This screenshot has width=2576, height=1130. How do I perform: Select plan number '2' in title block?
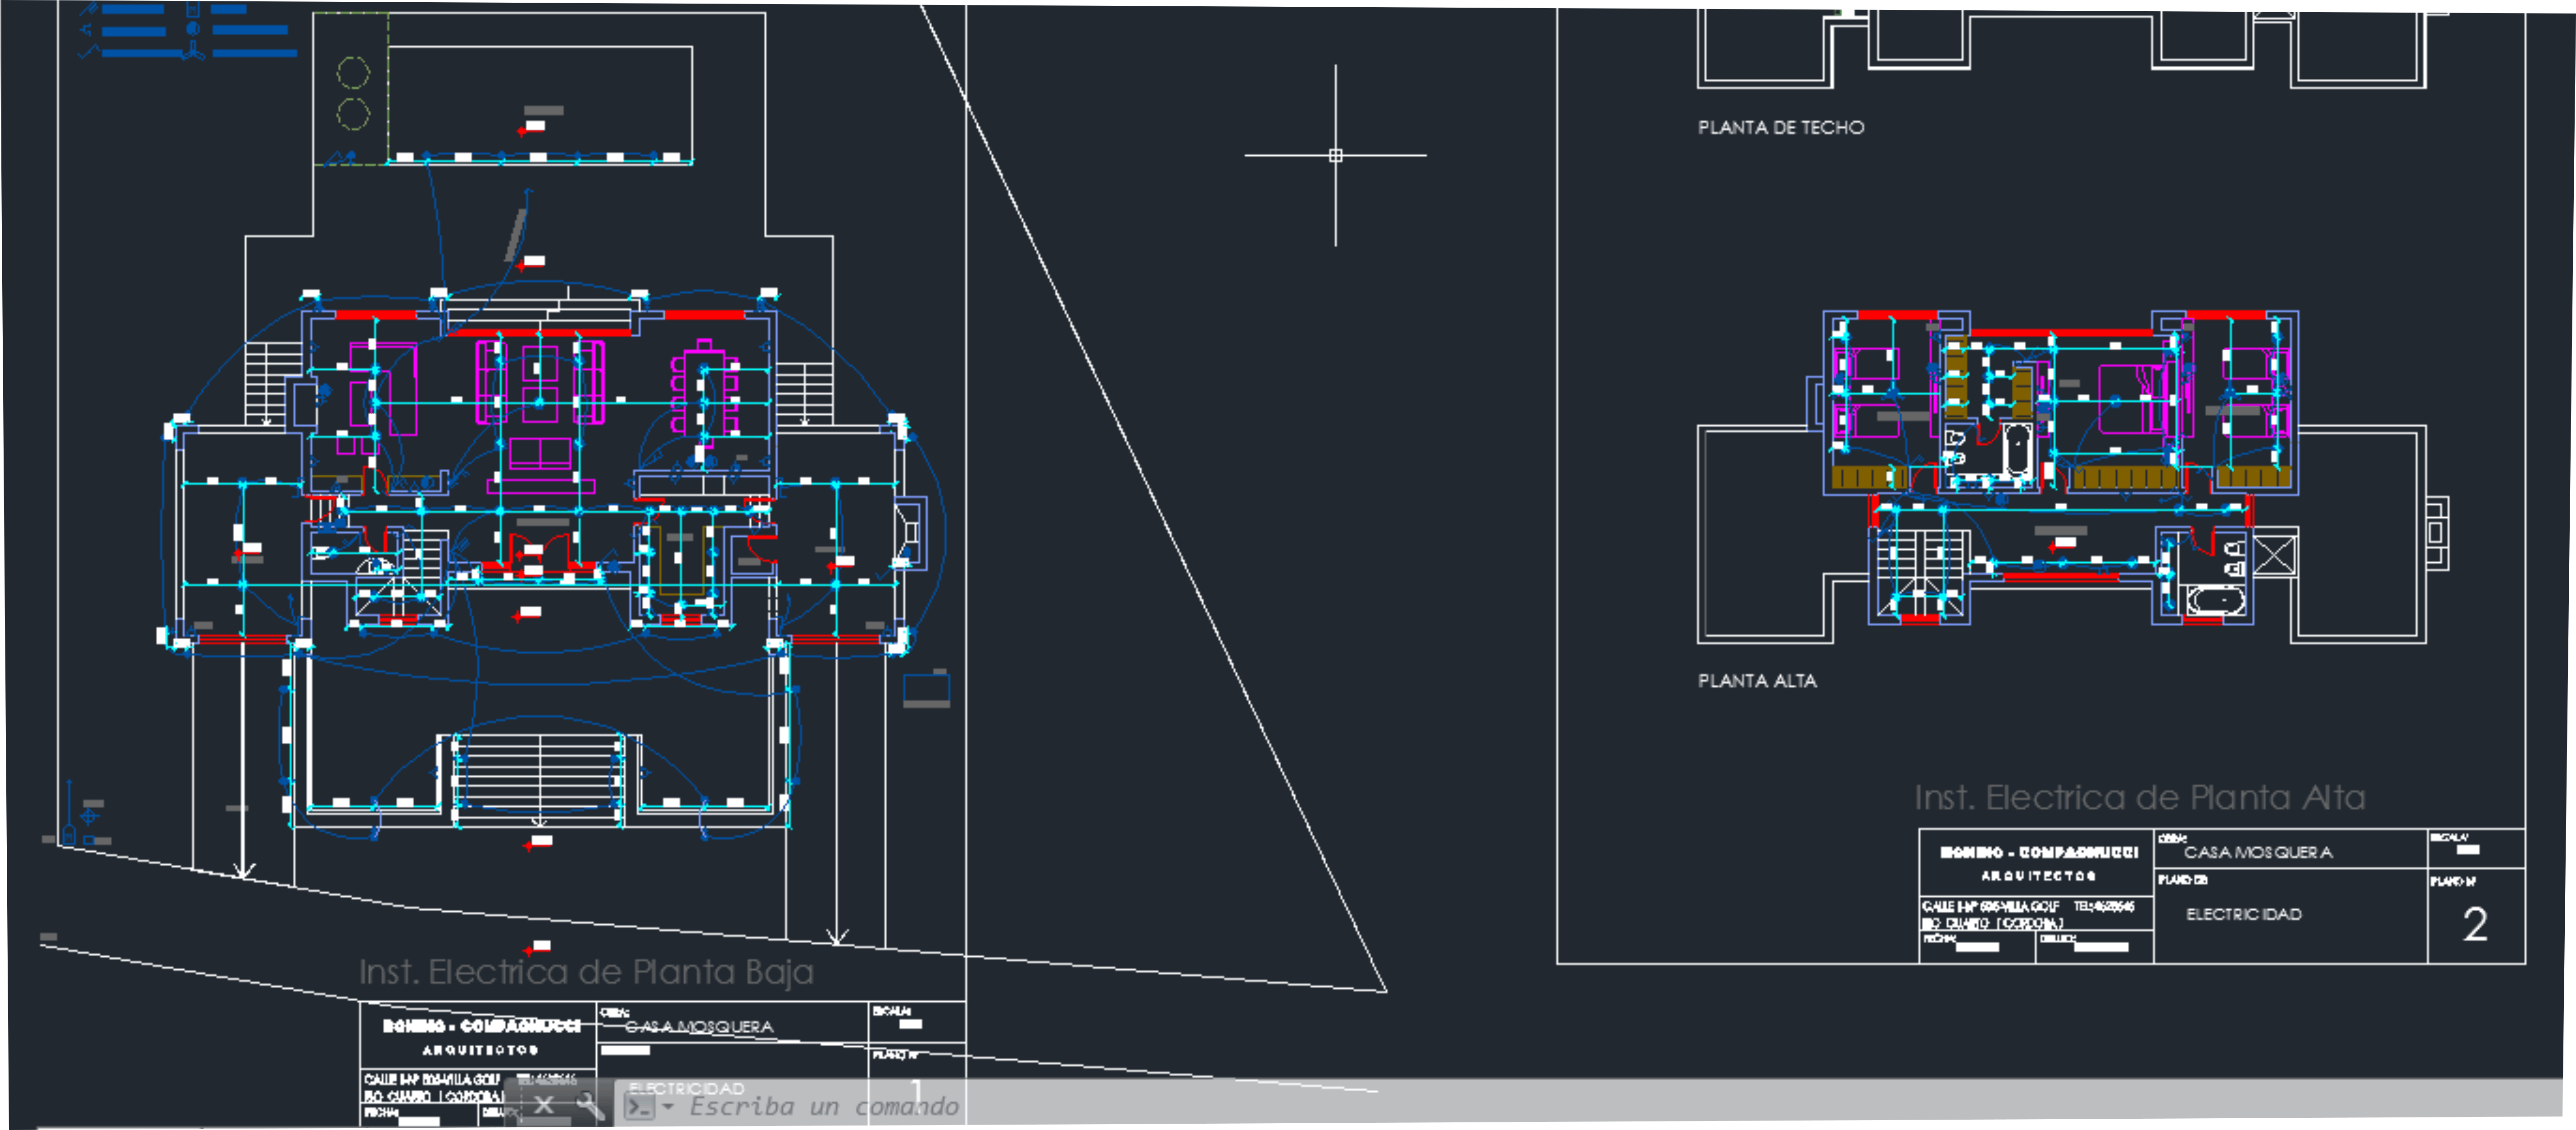coord(2474,924)
